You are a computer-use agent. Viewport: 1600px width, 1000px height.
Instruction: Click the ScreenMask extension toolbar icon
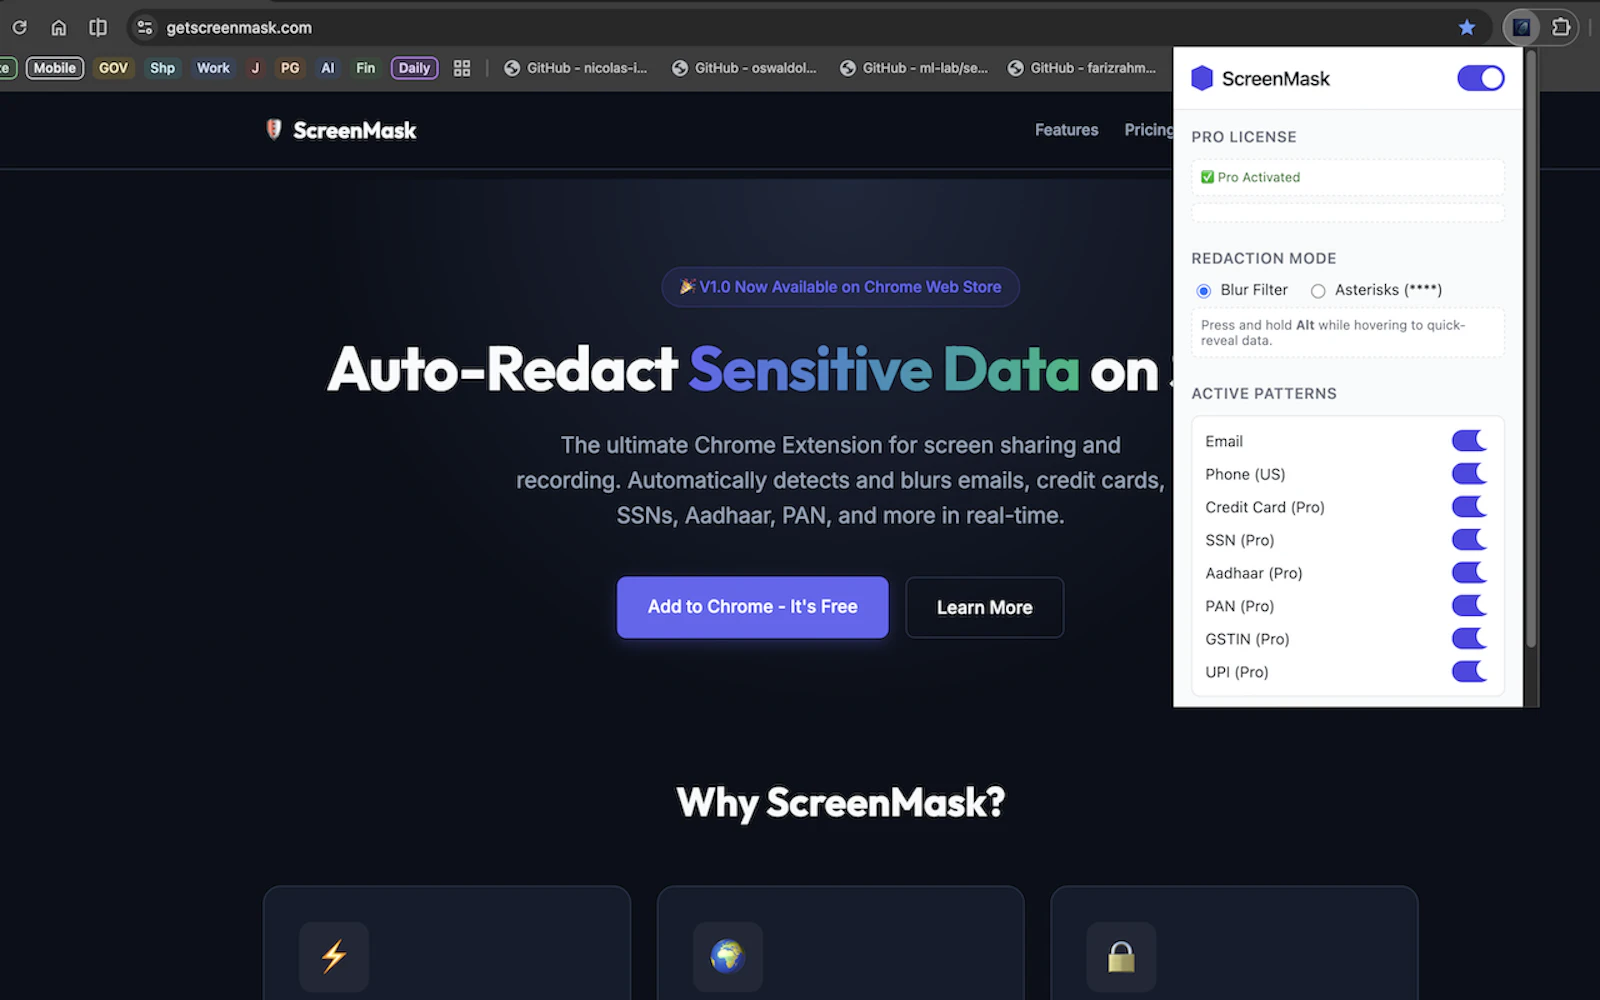click(x=1521, y=27)
